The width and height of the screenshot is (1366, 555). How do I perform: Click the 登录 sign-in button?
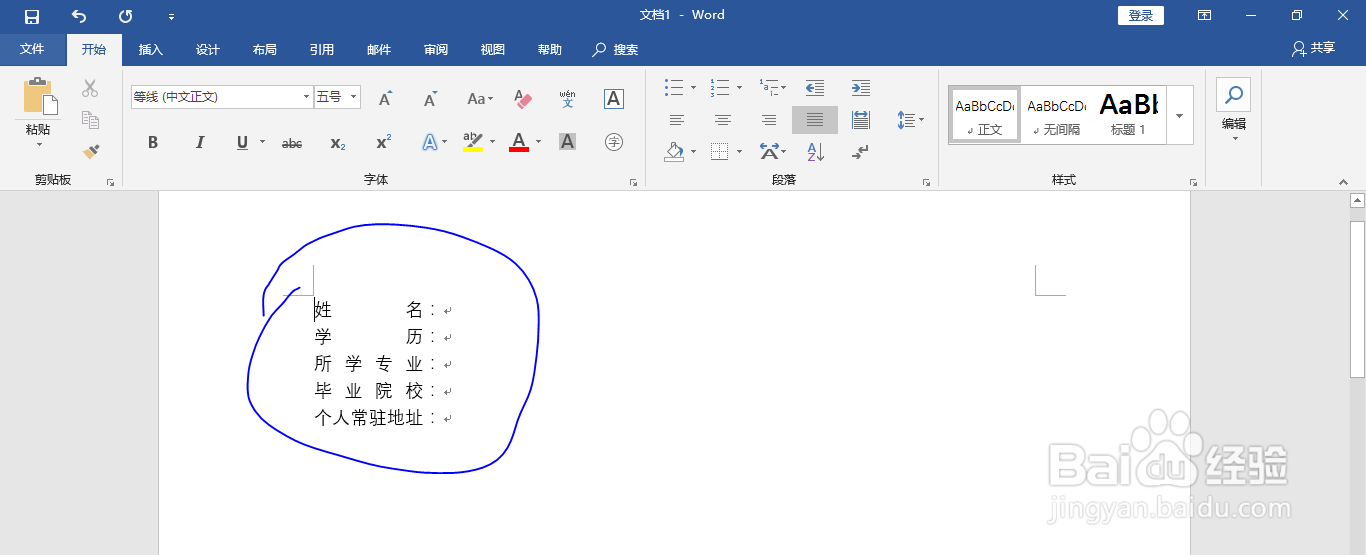tap(1141, 15)
